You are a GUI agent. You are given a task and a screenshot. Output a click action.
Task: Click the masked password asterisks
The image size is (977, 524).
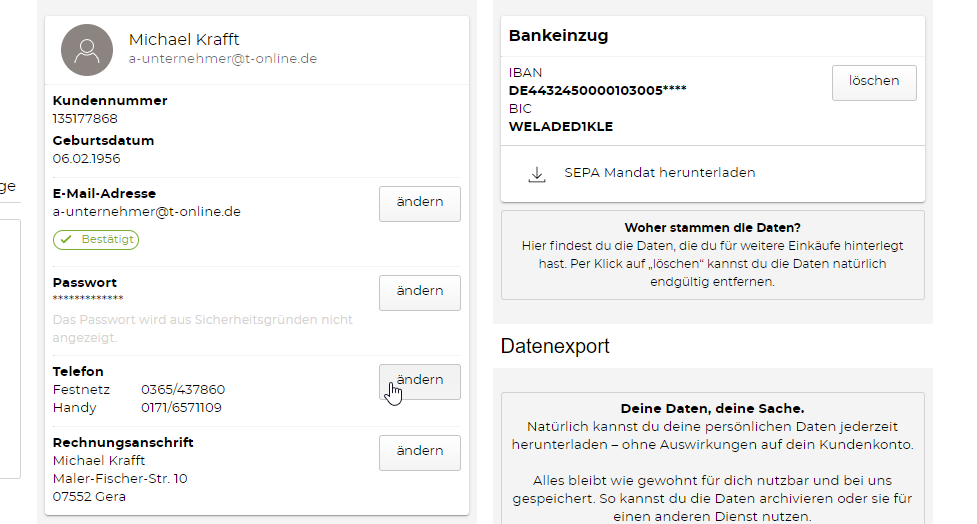pos(88,299)
